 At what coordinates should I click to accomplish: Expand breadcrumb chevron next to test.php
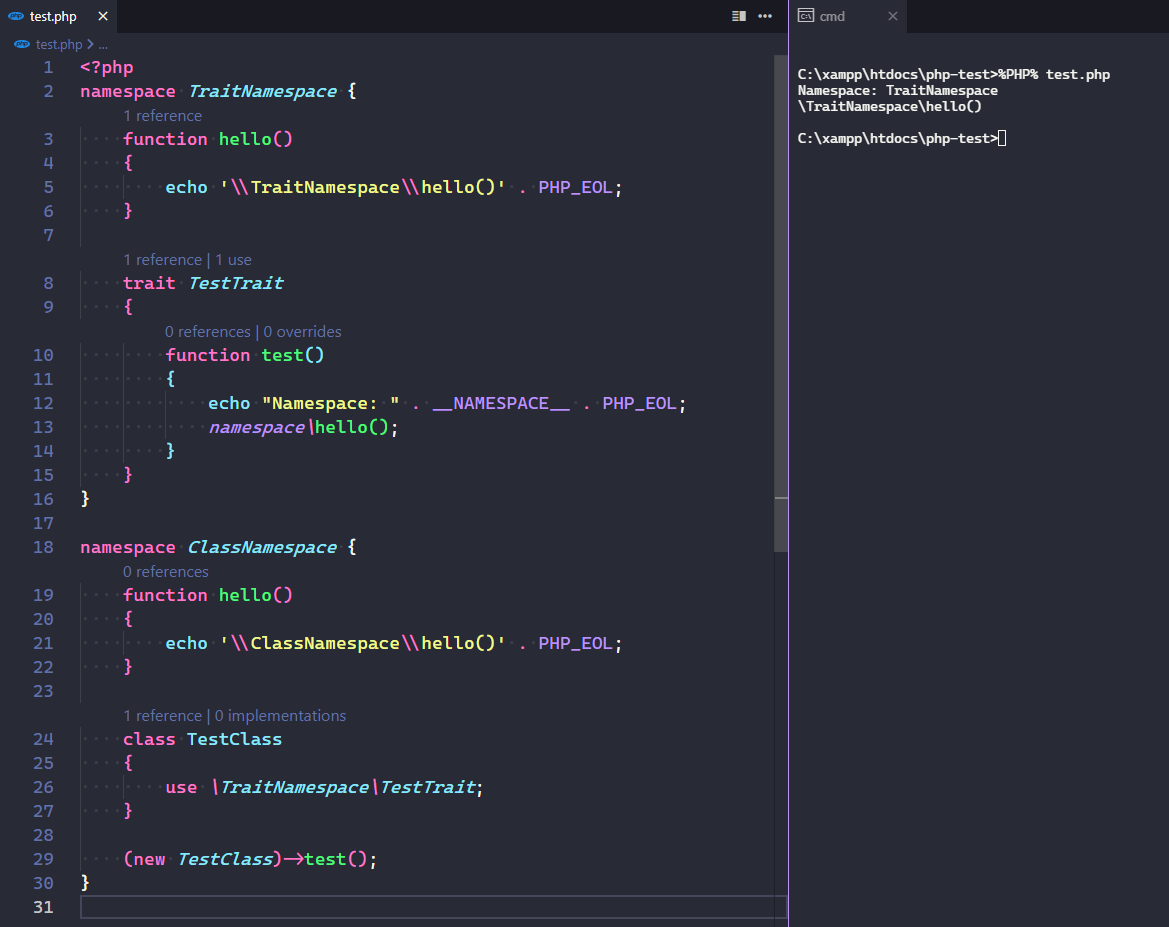click(91, 44)
